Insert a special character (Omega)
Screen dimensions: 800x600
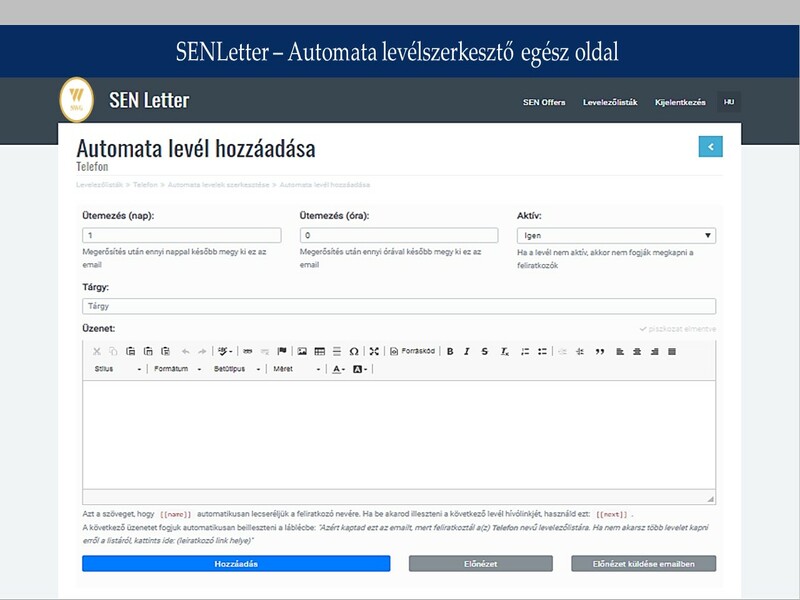353,351
